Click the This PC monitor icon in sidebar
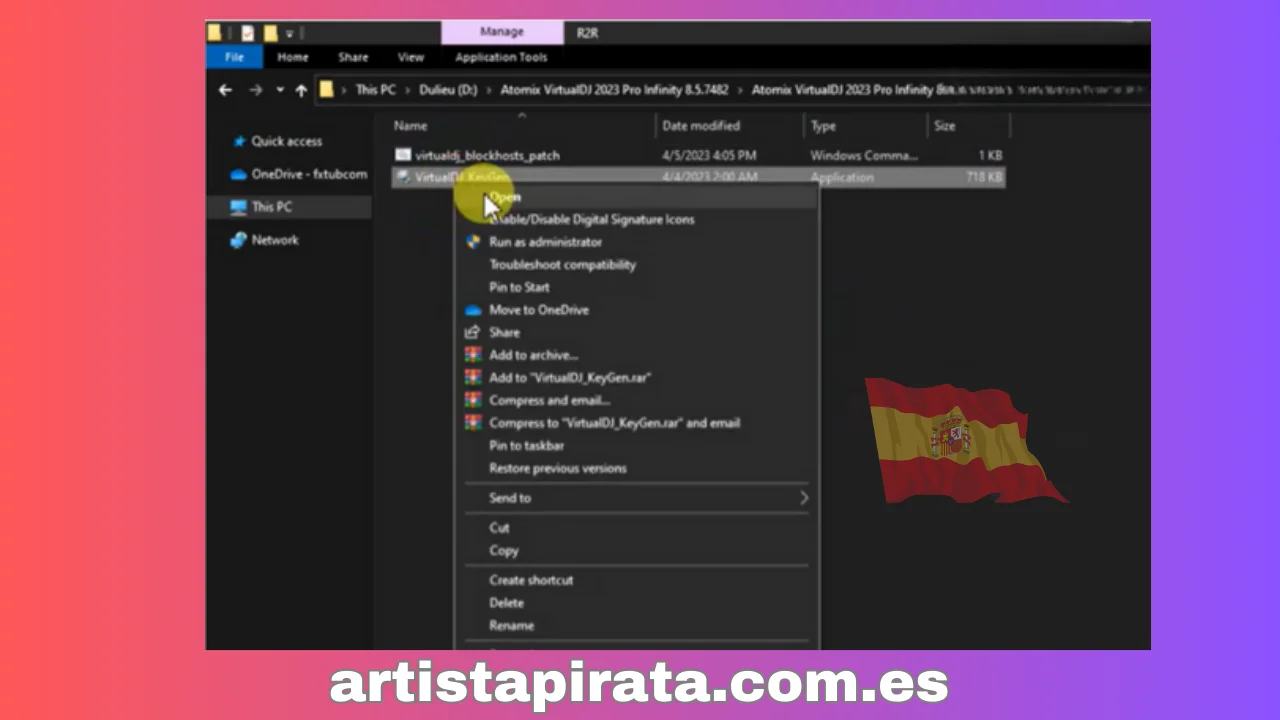The width and height of the screenshot is (1280, 720). click(238, 207)
